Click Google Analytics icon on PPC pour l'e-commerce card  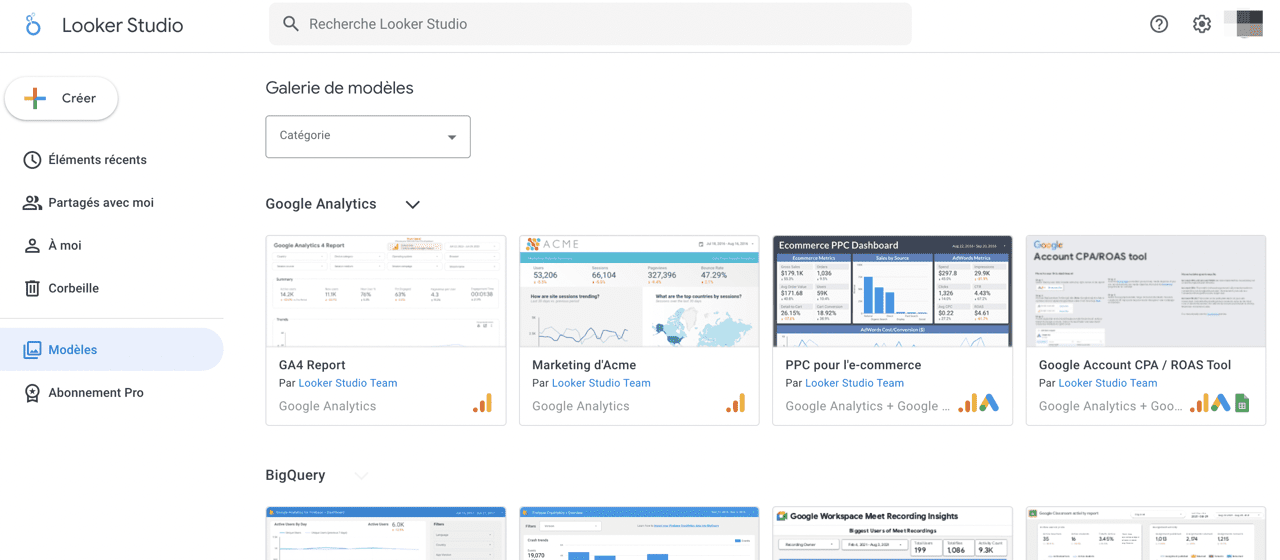[968, 403]
